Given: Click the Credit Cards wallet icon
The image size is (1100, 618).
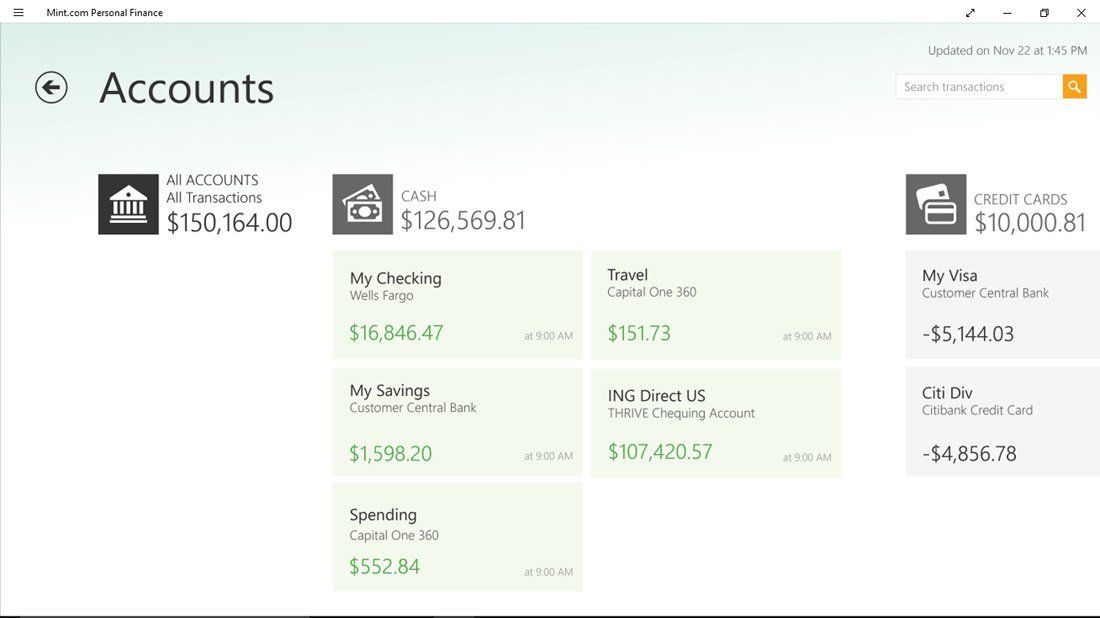Looking at the screenshot, I should coord(935,203).
